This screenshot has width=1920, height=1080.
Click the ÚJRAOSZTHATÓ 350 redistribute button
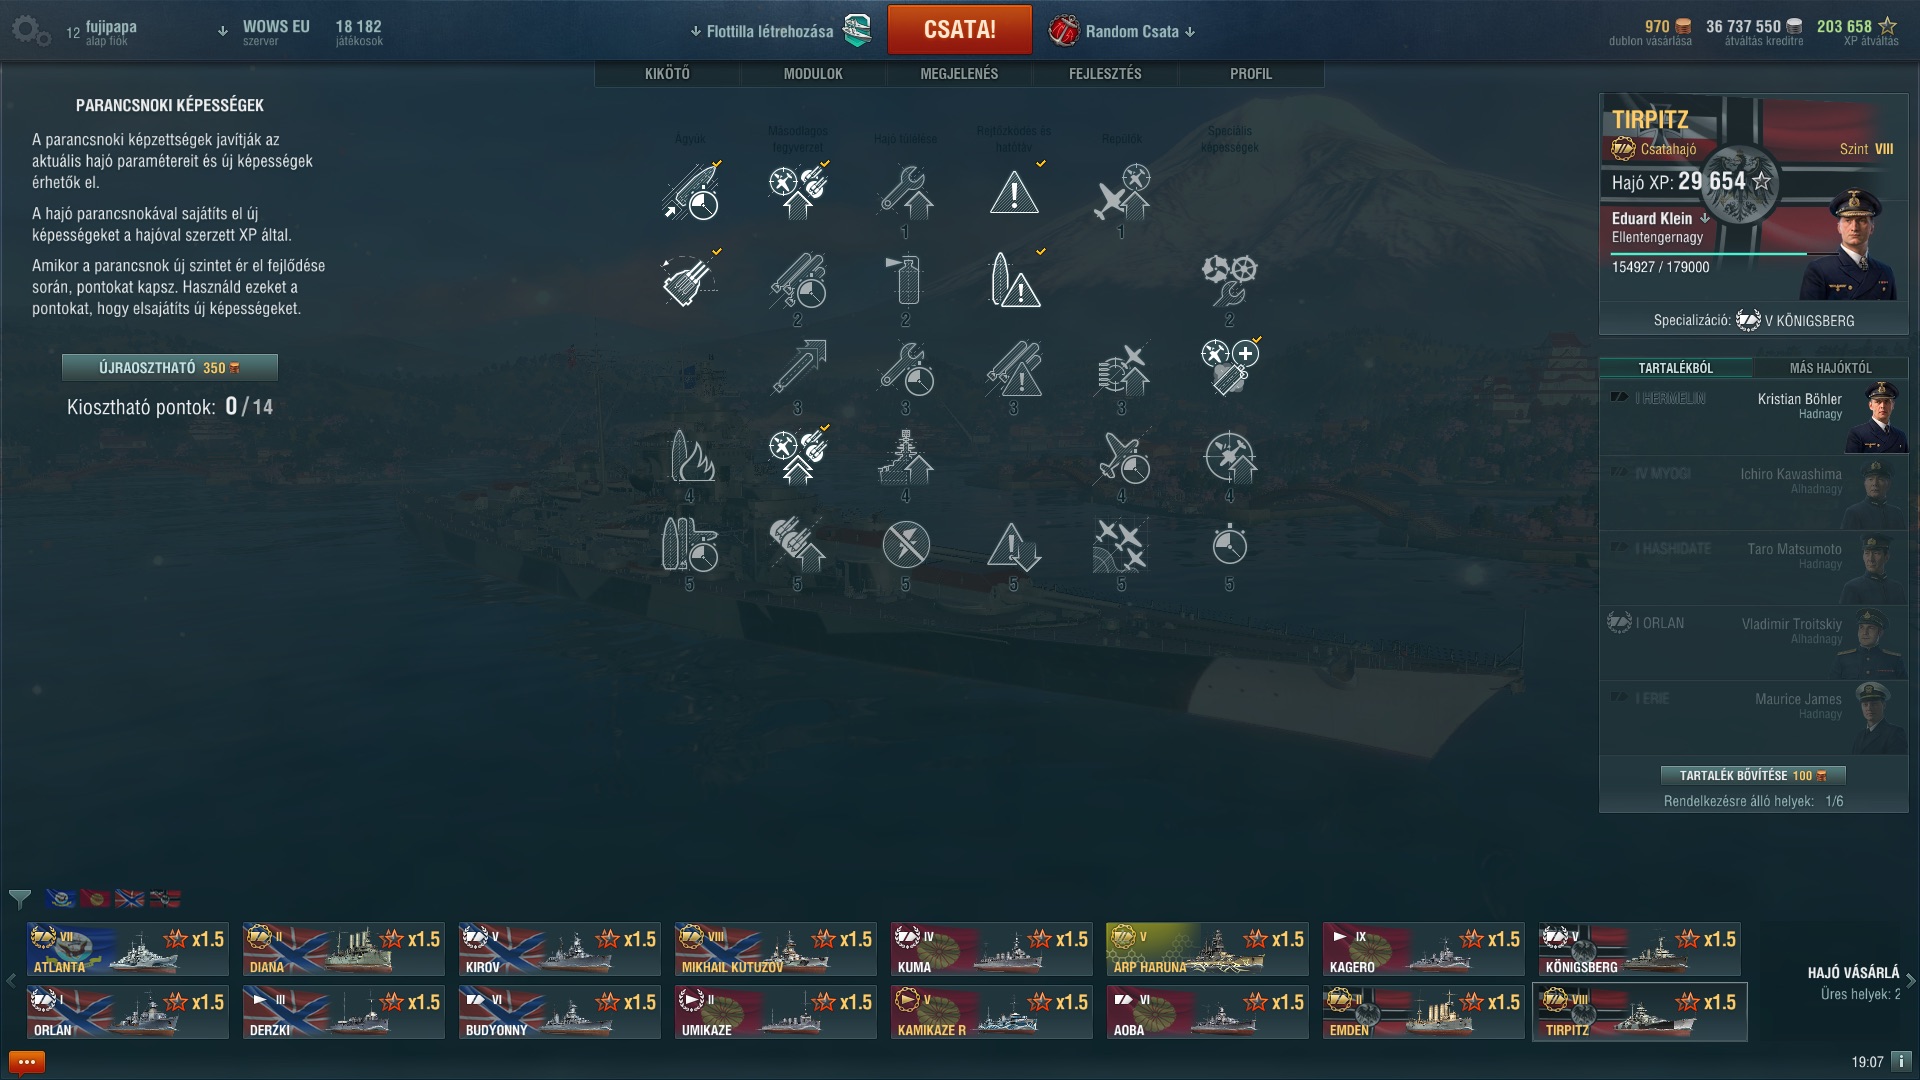(x=170, y=368)
